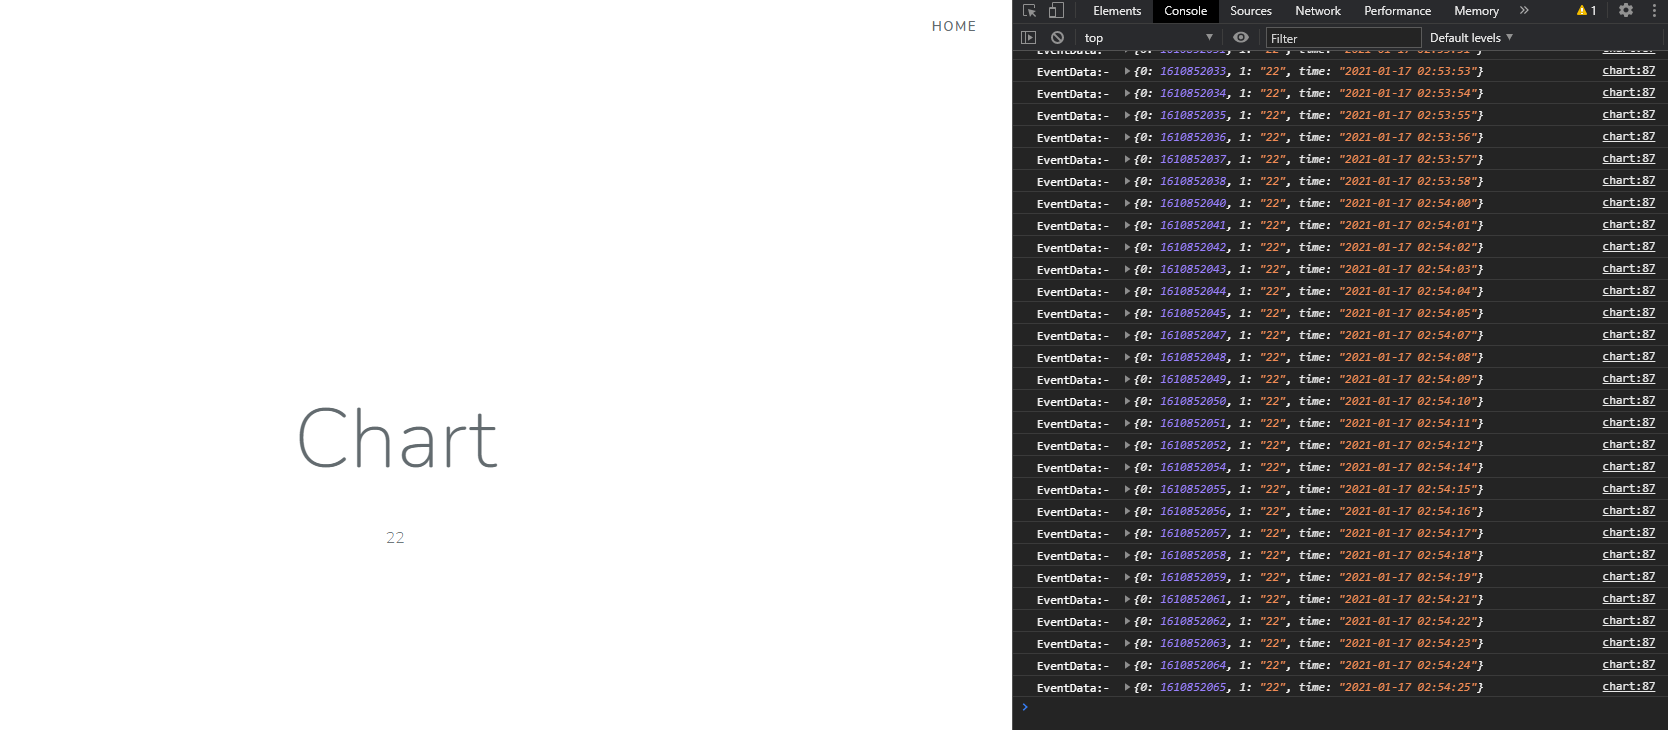Click the HOME navigation link

tap(954, 27)
